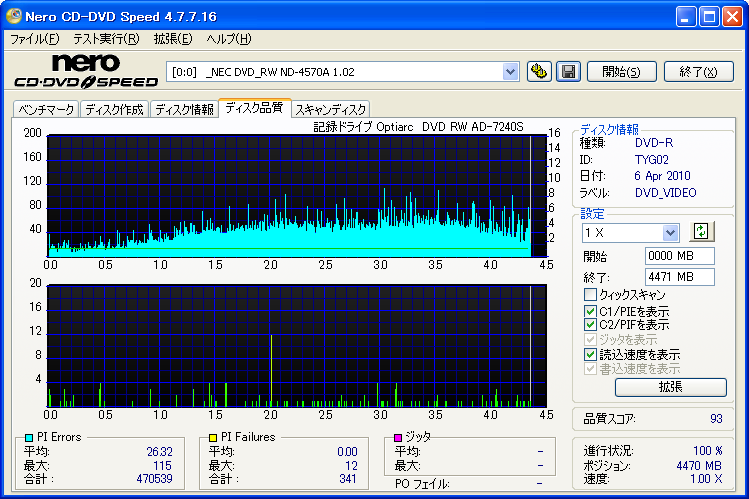Open the drive selection dropdown arrow

[510, 72]
